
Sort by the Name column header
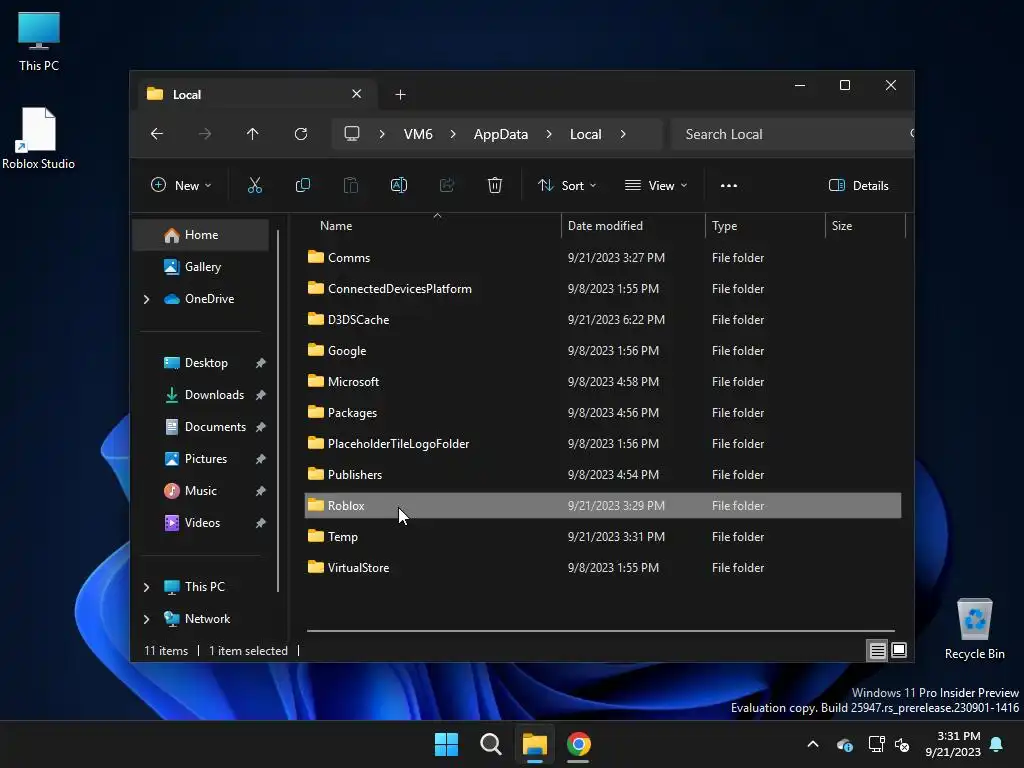(x=432, y=226)
